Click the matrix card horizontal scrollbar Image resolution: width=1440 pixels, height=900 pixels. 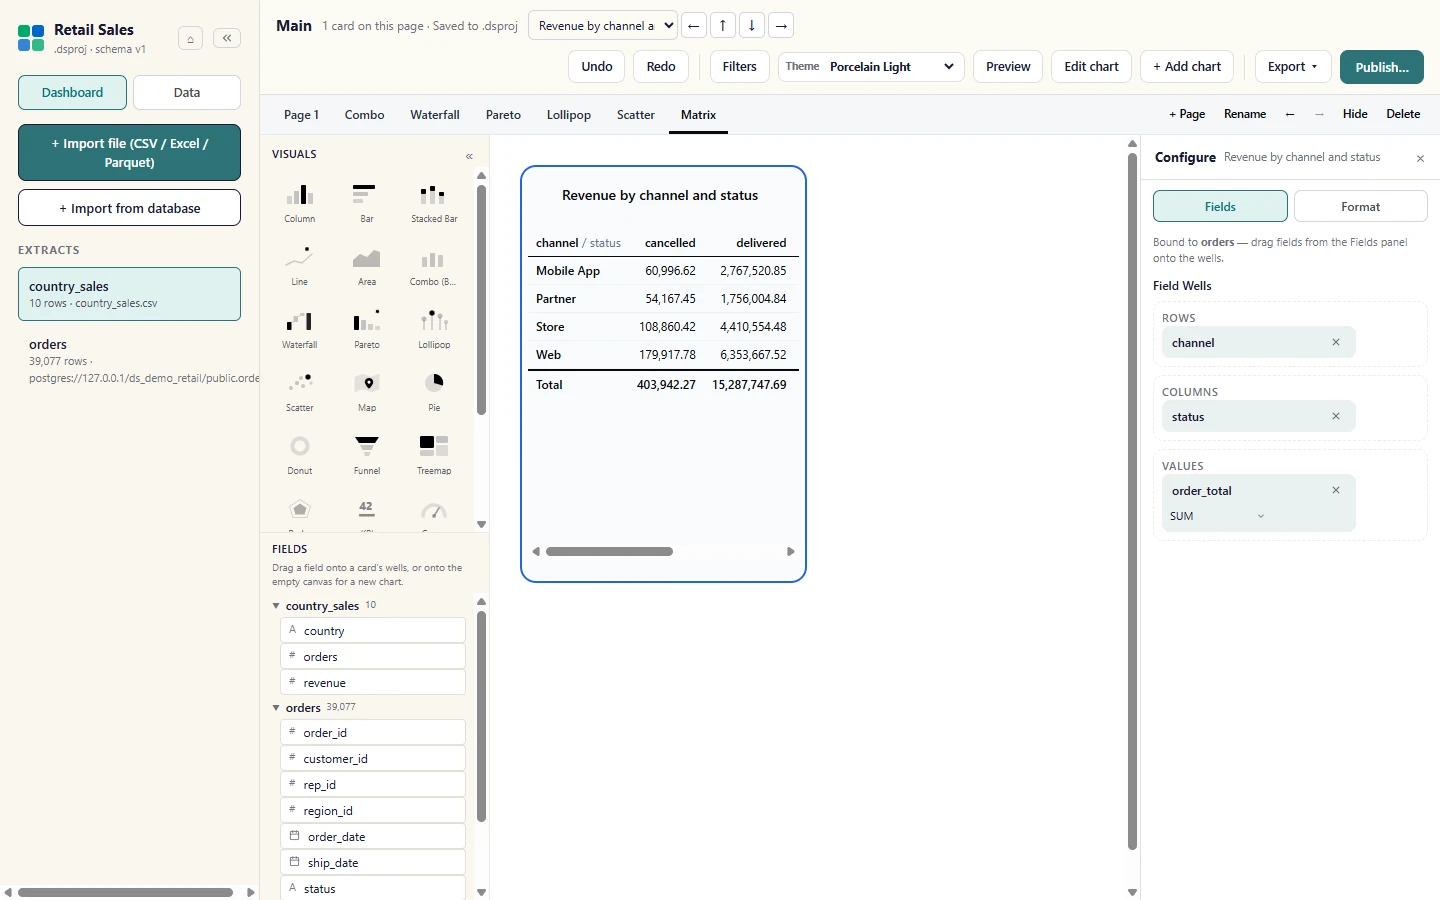tap(609, 551)
